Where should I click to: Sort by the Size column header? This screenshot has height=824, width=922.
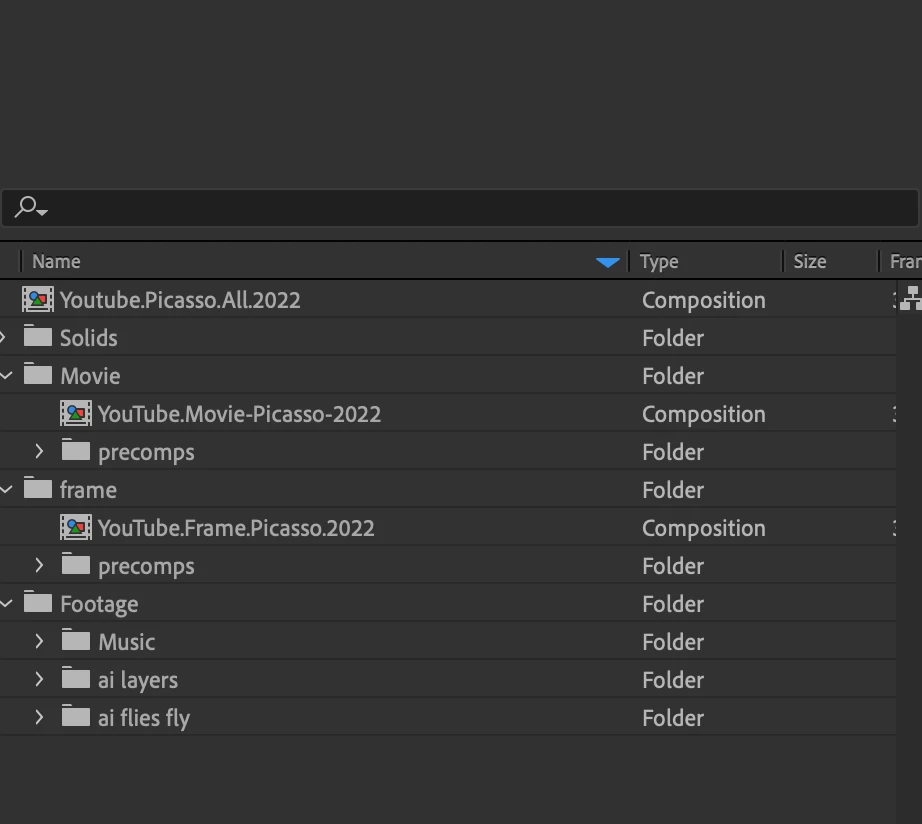pos(810,261)
